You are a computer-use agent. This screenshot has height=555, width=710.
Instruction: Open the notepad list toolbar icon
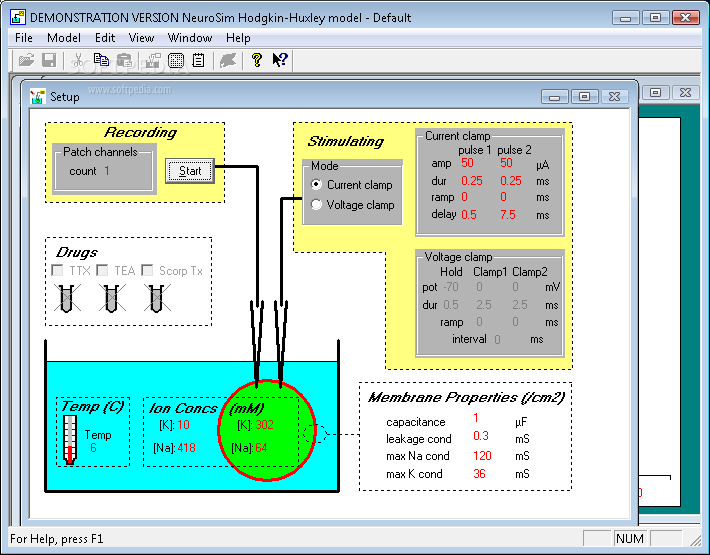click(x=198, y=60)
